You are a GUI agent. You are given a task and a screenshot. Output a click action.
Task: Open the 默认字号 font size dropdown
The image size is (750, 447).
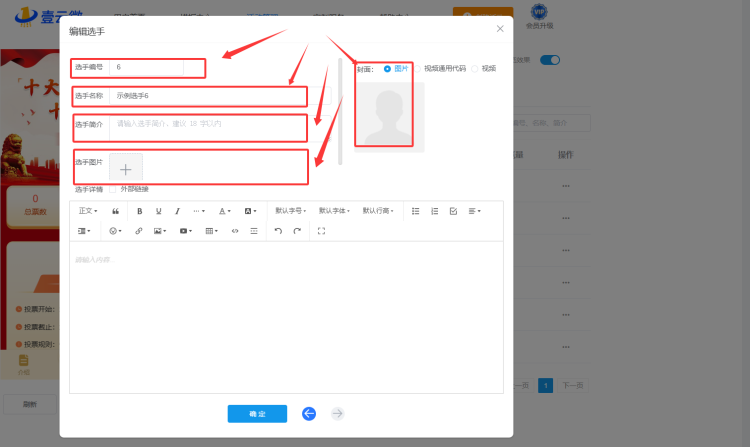pos(291,211)
